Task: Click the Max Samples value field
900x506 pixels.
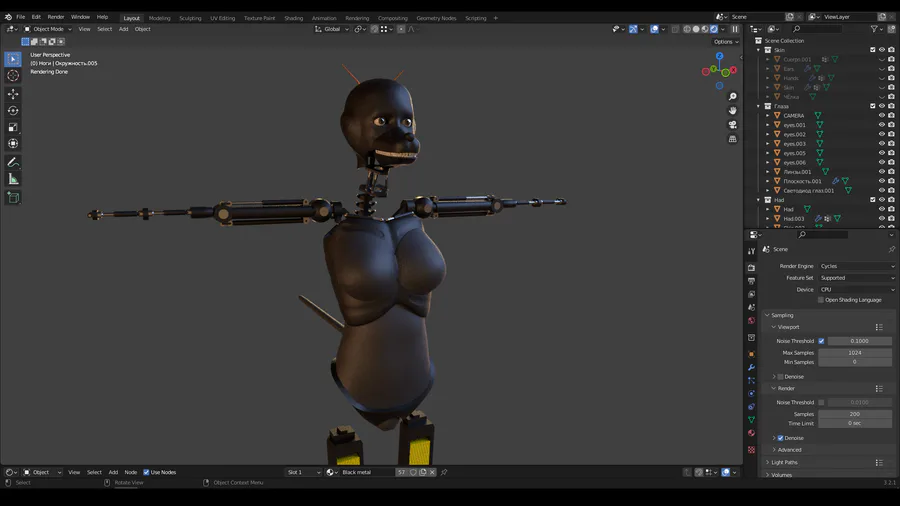Action: [x=855, y=353]
